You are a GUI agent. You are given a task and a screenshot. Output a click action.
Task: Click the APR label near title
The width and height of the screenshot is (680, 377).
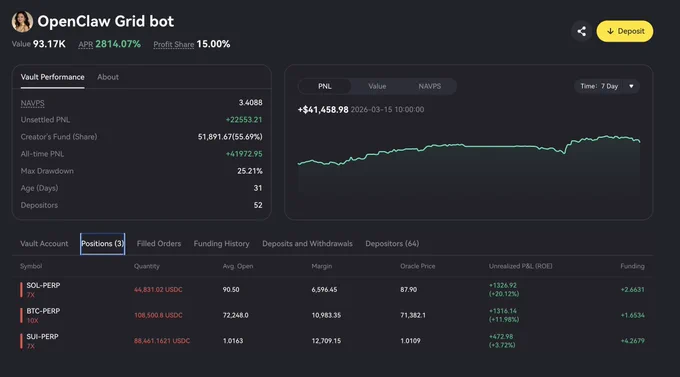[x=86, y=45]
